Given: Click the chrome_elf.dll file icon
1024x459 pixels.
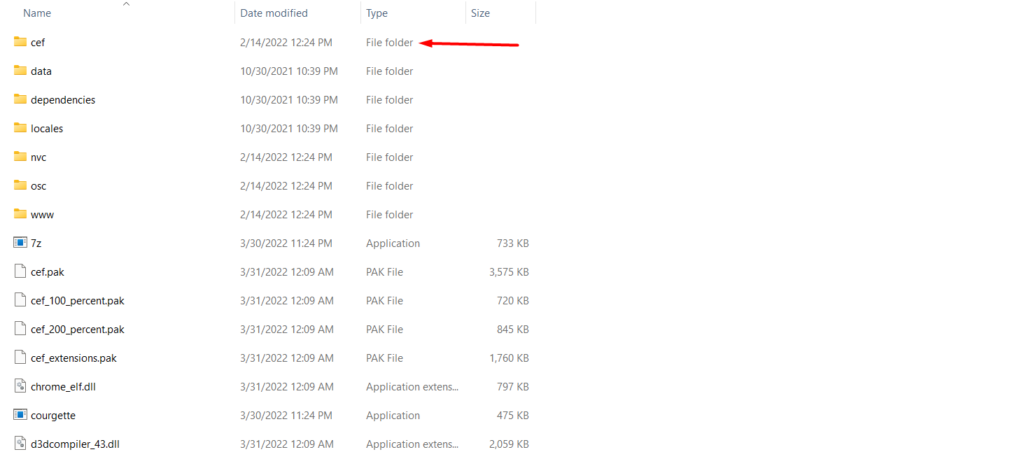Looking at the screenshot, I should [x=20, y=386].
